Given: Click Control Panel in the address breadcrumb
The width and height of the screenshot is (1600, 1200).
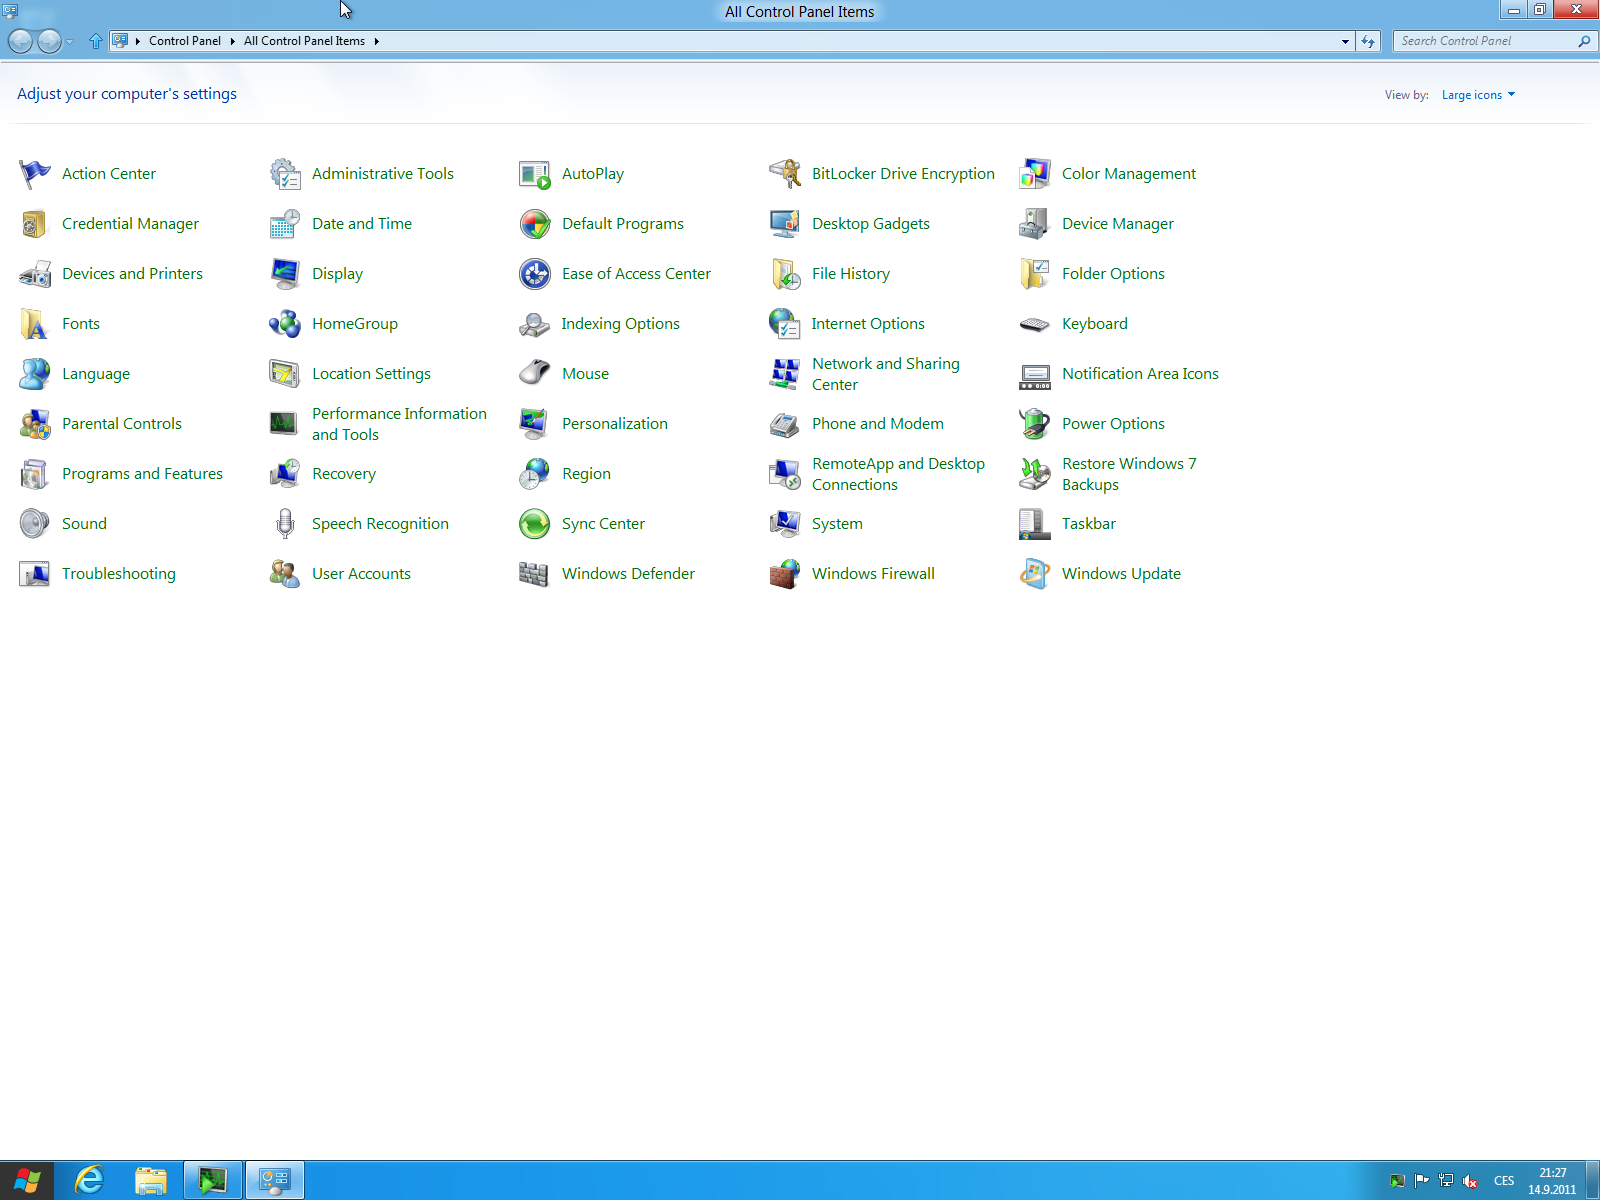Looking at the screenshot, I should 185,41.
